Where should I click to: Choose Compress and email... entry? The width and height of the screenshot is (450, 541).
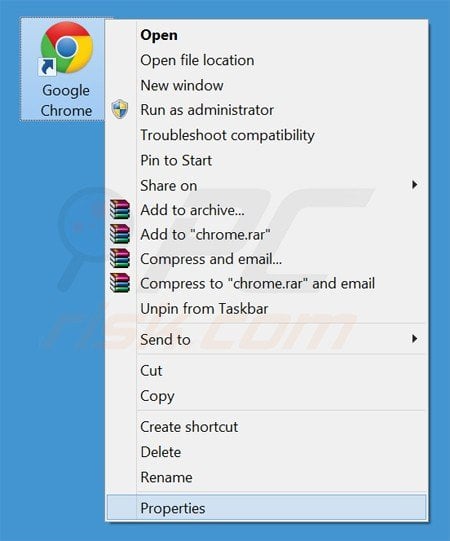266,259
